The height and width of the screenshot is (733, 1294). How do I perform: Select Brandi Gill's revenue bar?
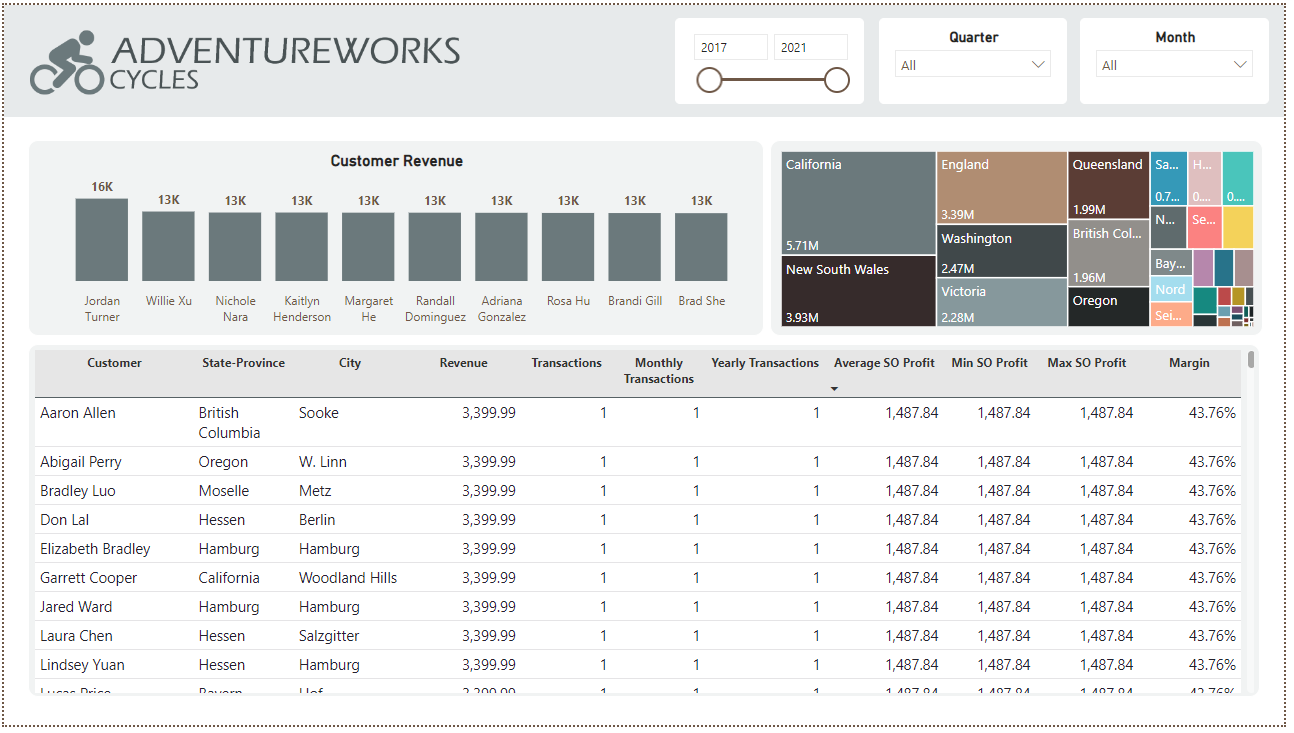coord(635,247)
